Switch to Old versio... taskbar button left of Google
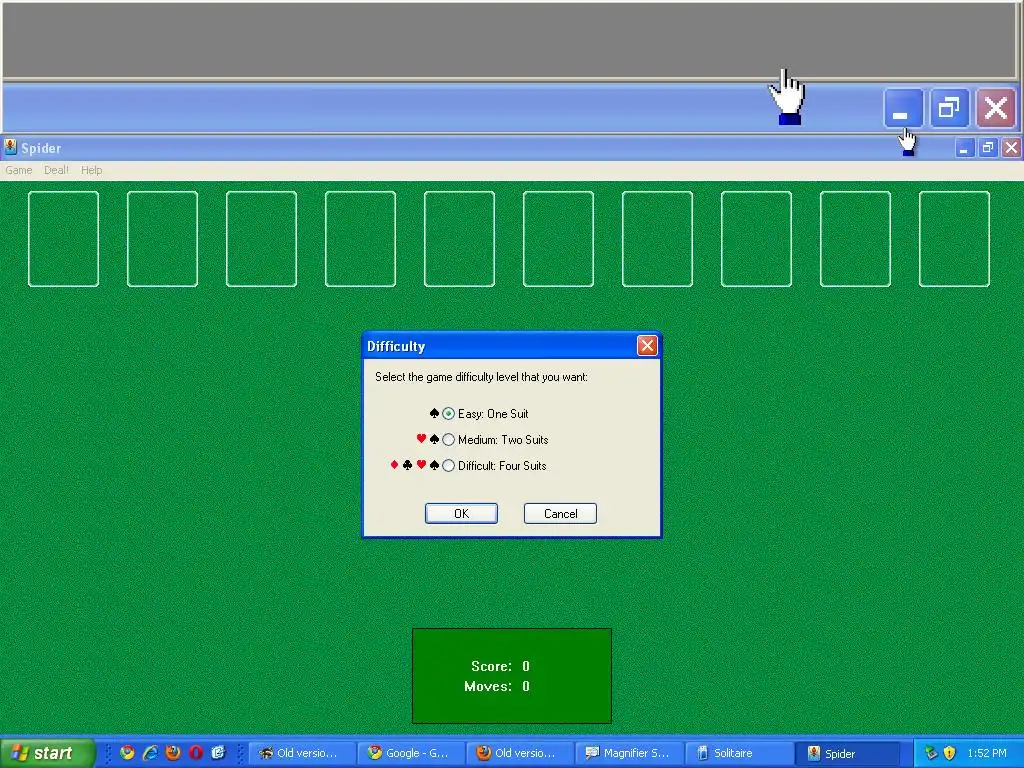 pos(303,753)
